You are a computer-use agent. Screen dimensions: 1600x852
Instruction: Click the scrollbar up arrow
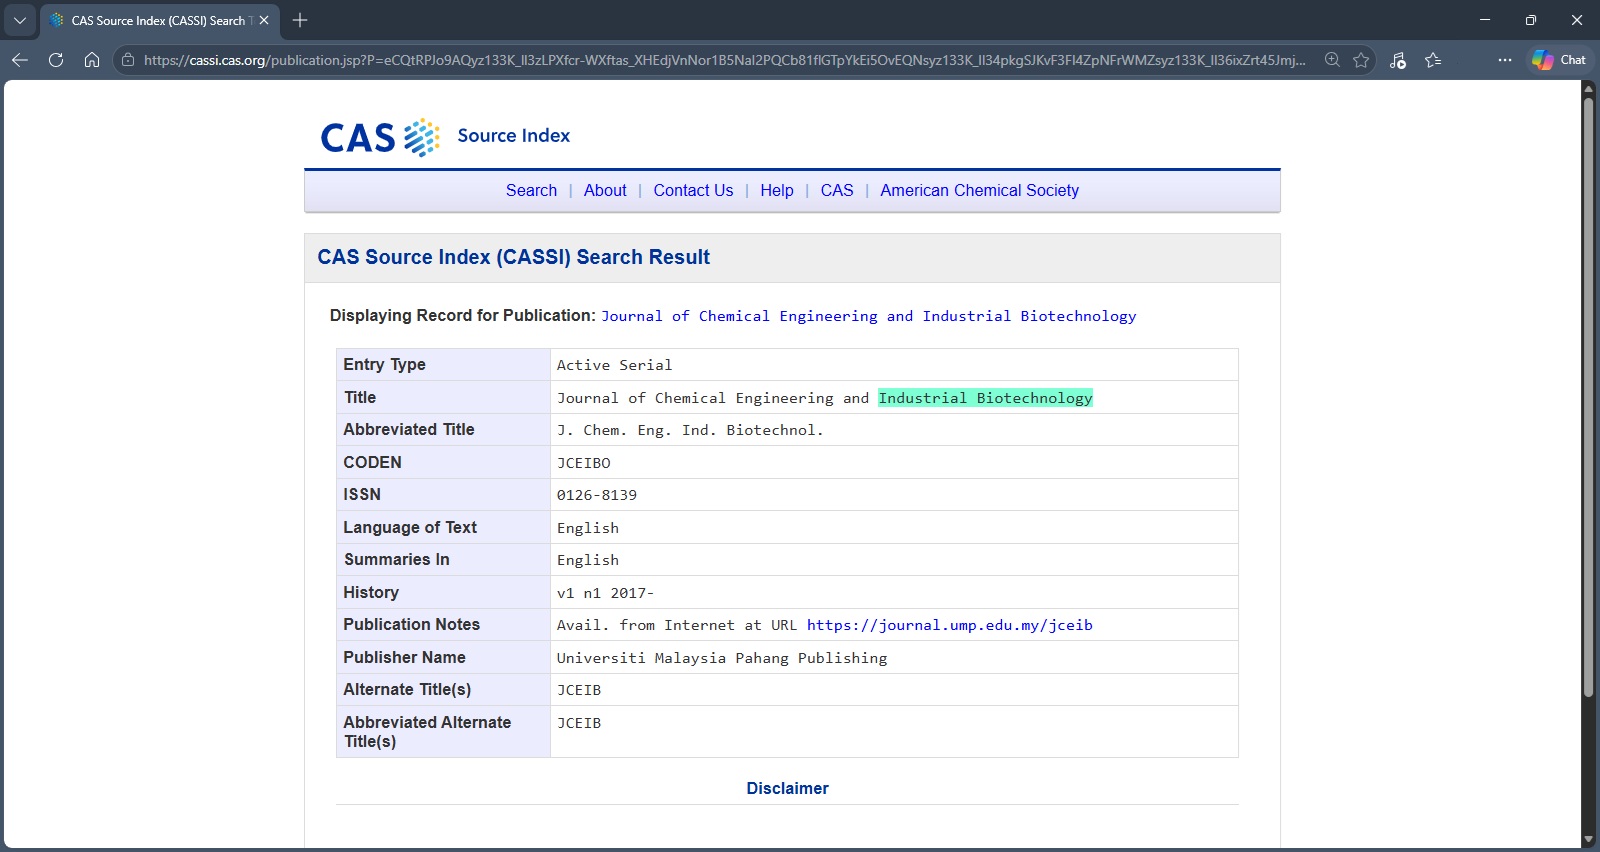pos(1588,88)
